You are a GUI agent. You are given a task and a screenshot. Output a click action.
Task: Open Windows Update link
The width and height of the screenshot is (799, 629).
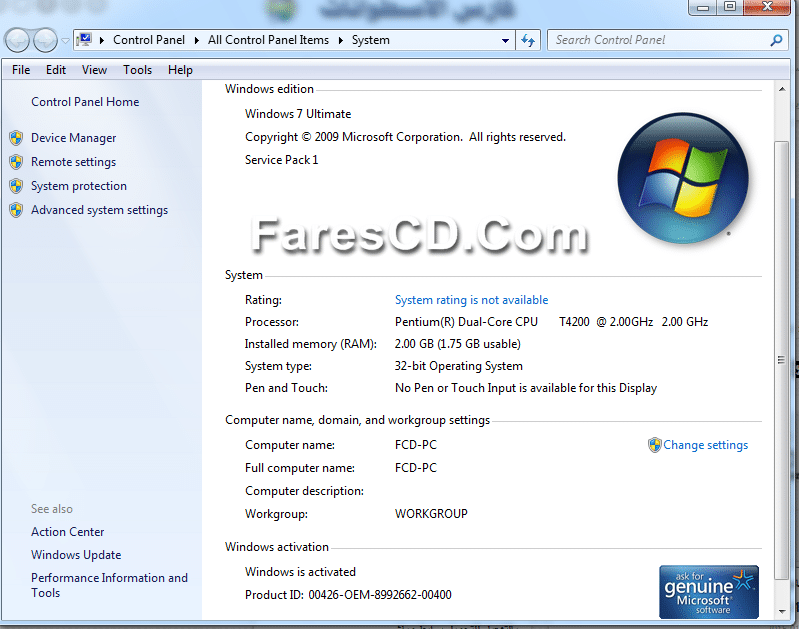point(76,555)
